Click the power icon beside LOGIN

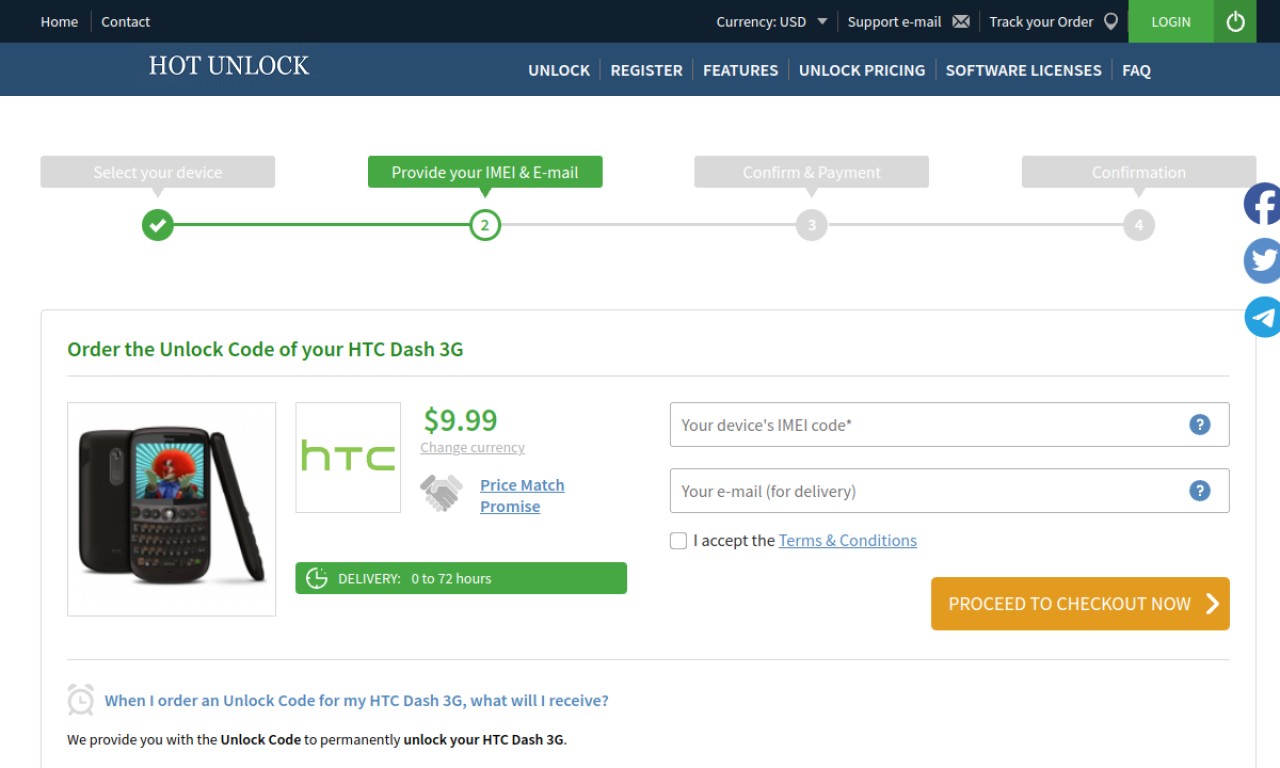[x=1235, y=21]
